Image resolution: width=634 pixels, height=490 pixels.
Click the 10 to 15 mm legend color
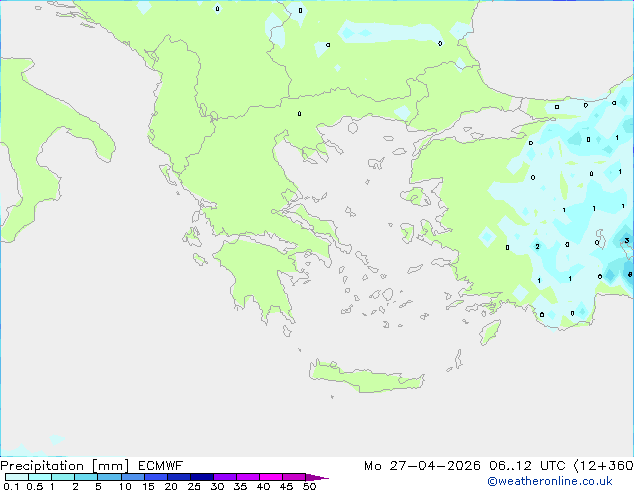(x=132, y=477)
